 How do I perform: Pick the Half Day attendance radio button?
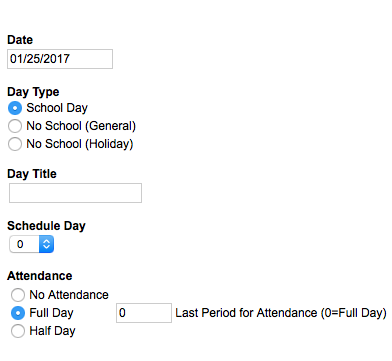coord(18,331)
